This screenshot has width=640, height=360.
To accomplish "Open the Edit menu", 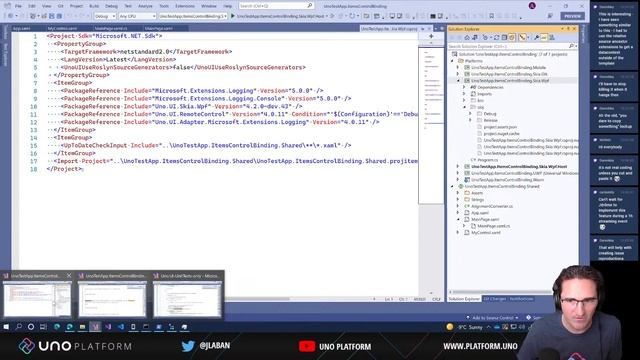I will click(32, 6).
